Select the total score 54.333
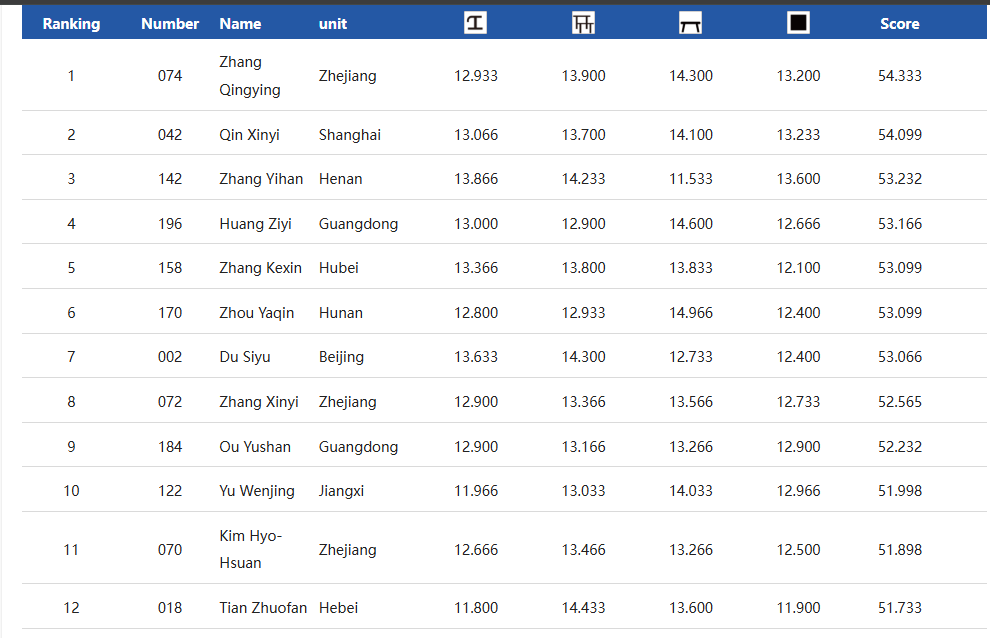Viewport: 990px width, 638px height. 899,76
